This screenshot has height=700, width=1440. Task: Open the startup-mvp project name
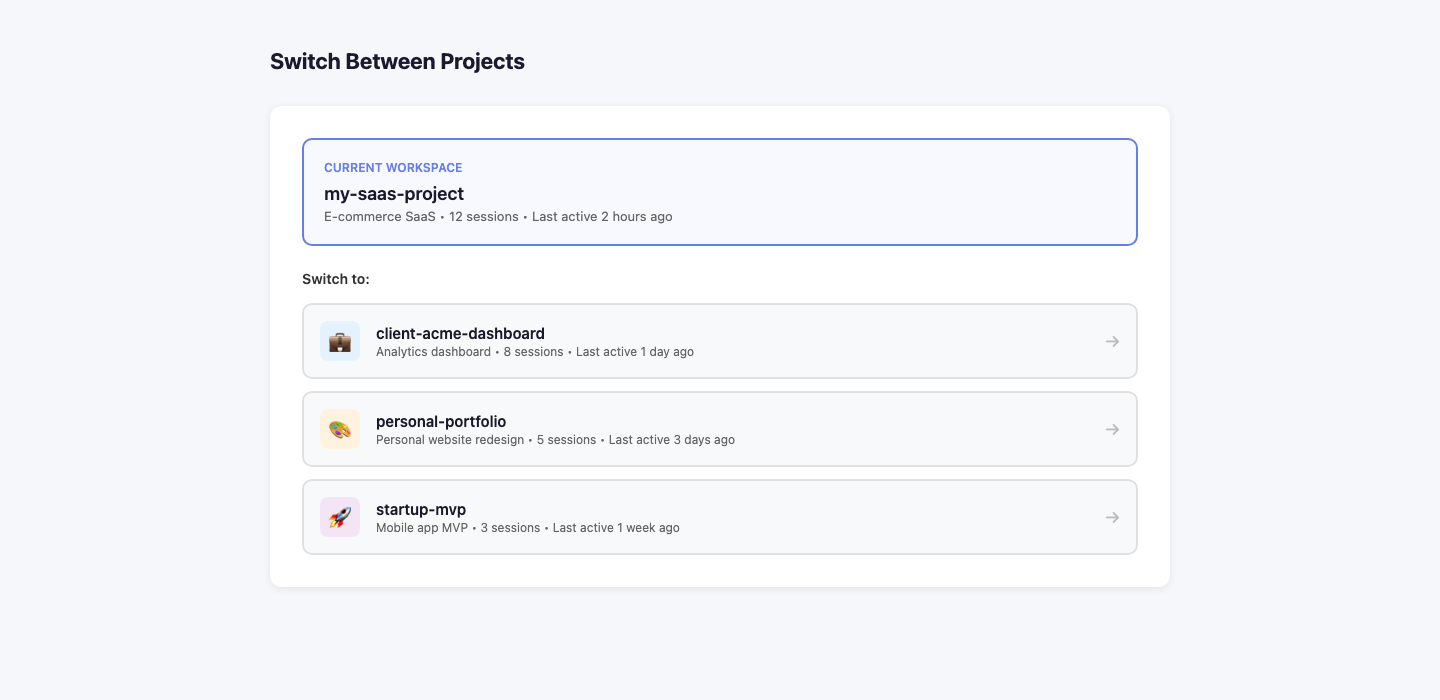click(421, 509)
